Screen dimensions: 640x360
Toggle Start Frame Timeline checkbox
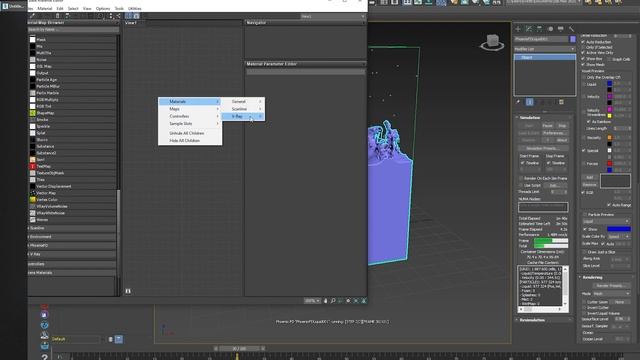click(522, 163)
